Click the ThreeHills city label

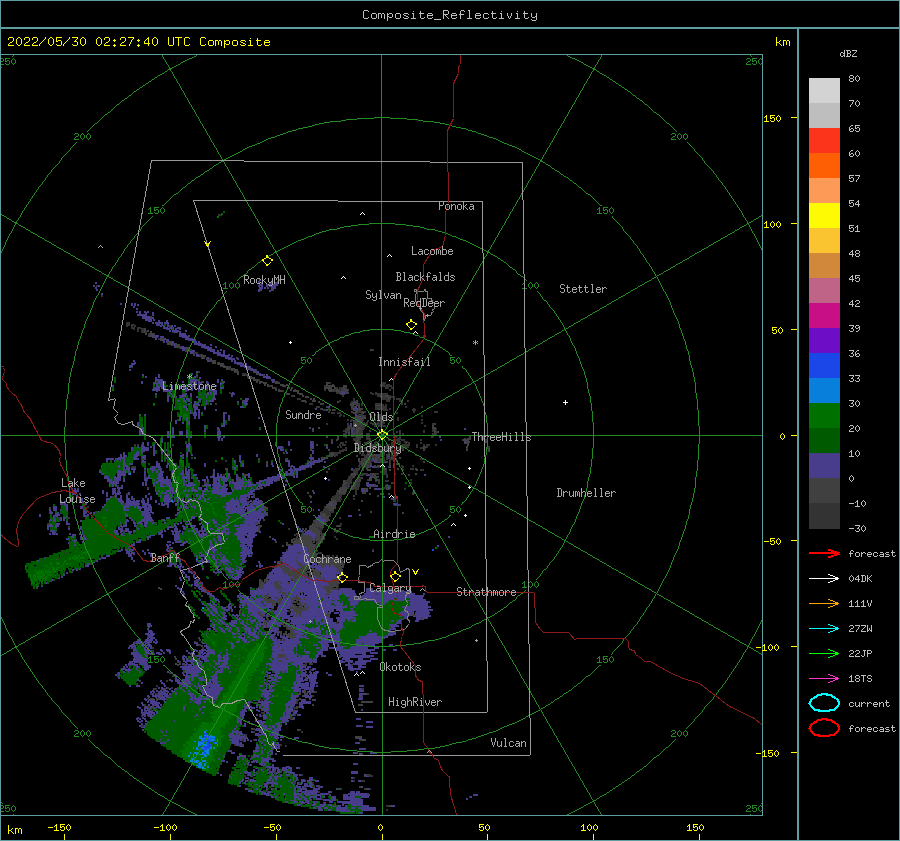click(501, 437)
